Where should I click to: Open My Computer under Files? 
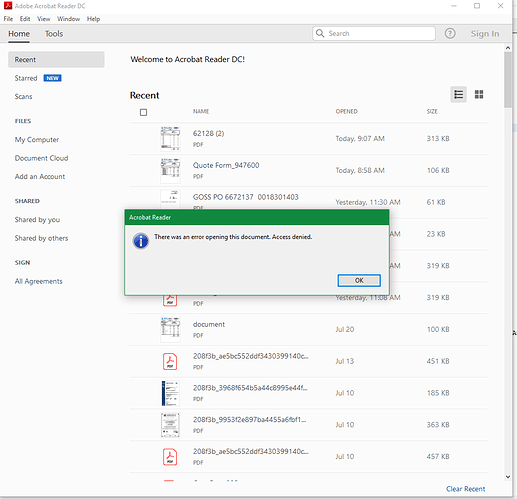click(37, 140)
